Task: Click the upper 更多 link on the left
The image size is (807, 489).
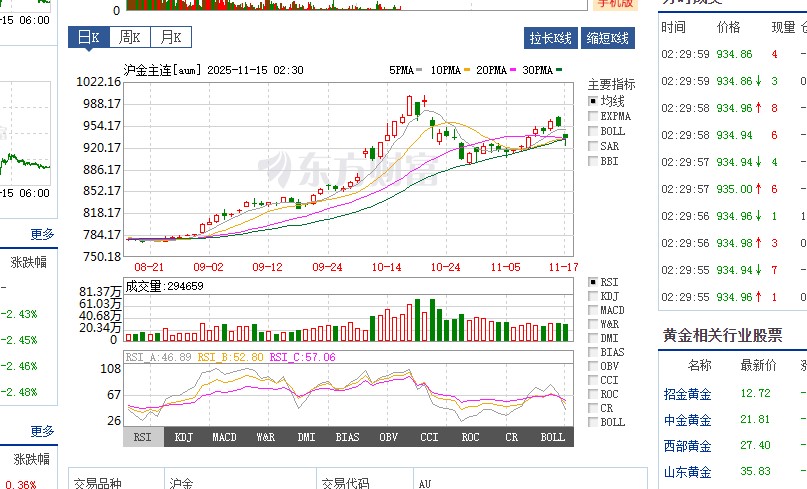Action: point(42,234)
